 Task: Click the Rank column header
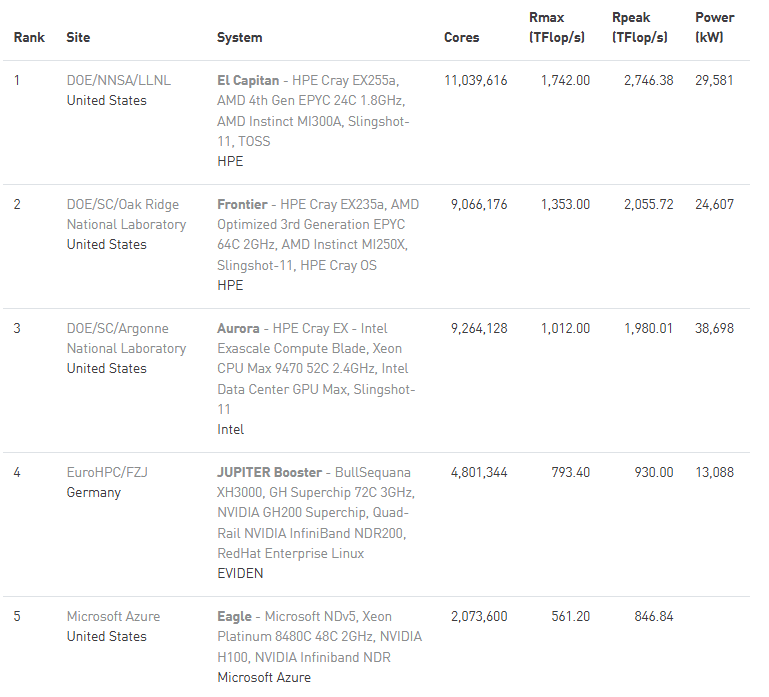pyautogui.click(x=29, y=37)
